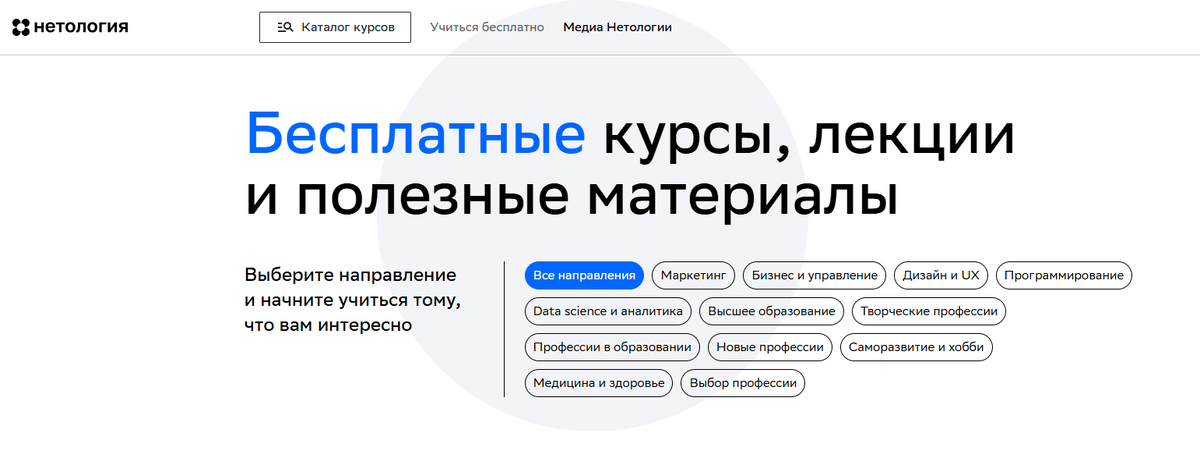Filter by Профессии в образовании
Viewport: 1200px width, 451px height.
pos(612,347)
